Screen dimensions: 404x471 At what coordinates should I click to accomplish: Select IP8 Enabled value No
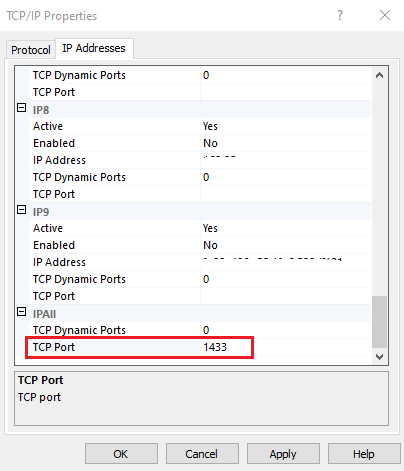click(285, 143)
